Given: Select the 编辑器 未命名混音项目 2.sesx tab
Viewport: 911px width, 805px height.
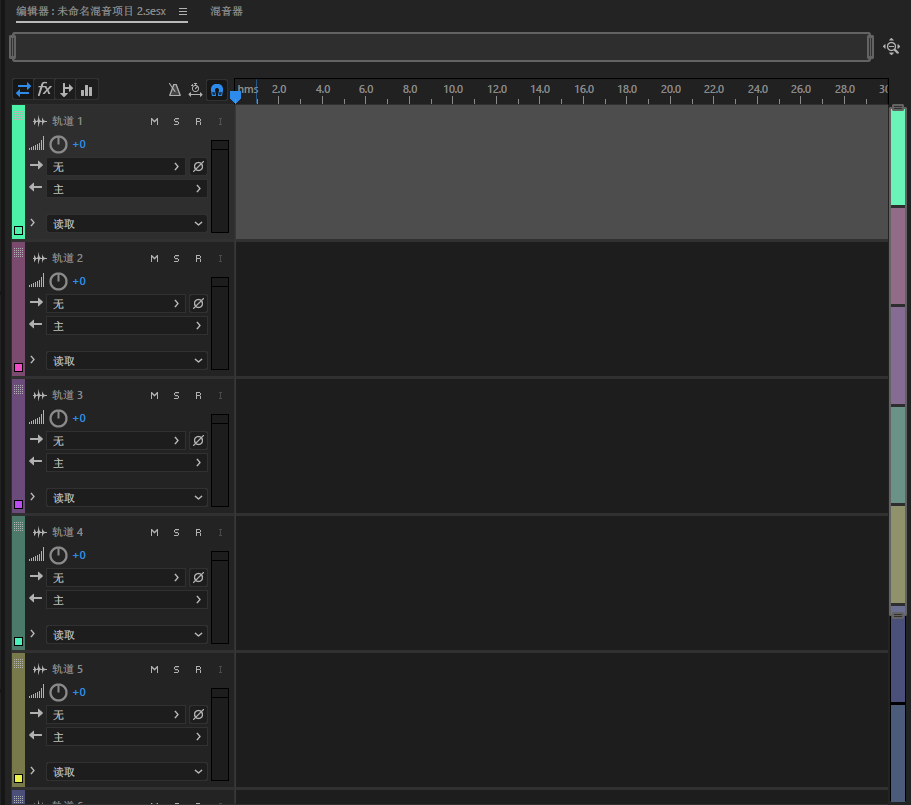Looking at the screenshot, I should pos(91,12).
